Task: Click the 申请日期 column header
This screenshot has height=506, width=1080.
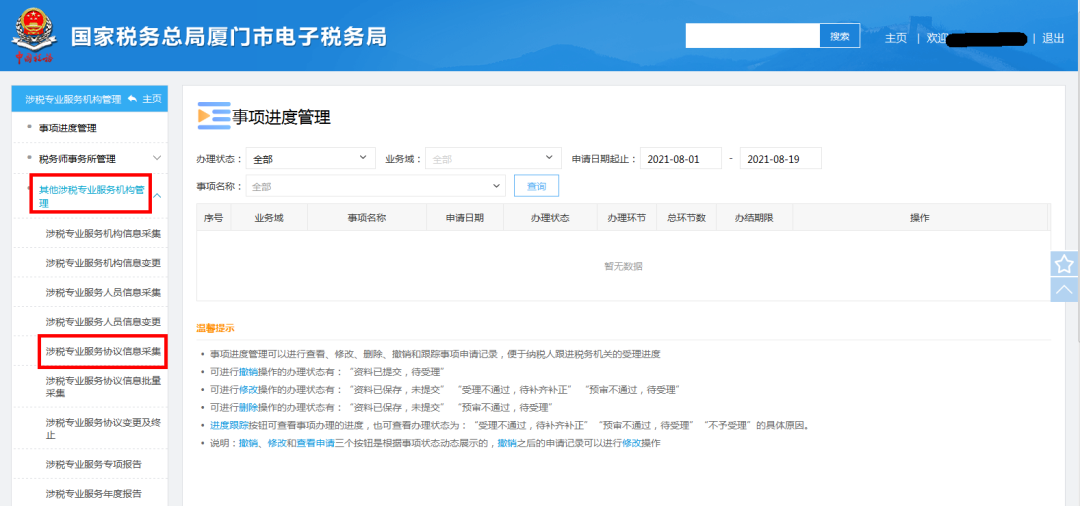Action: pyautogui.click(x=465, y=218)
